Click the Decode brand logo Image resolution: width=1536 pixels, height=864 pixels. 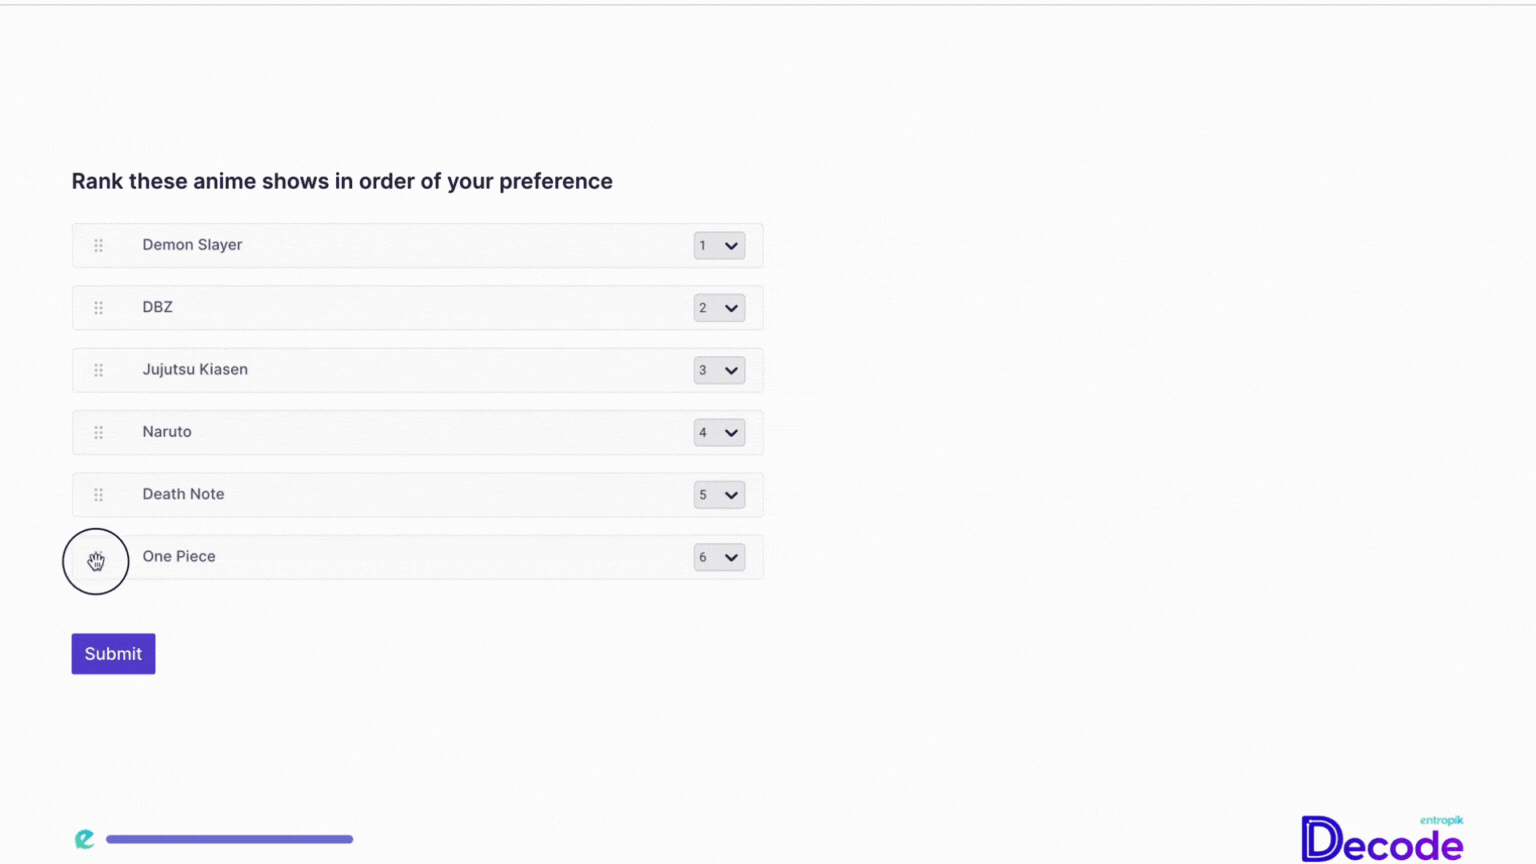[1382, 838]
